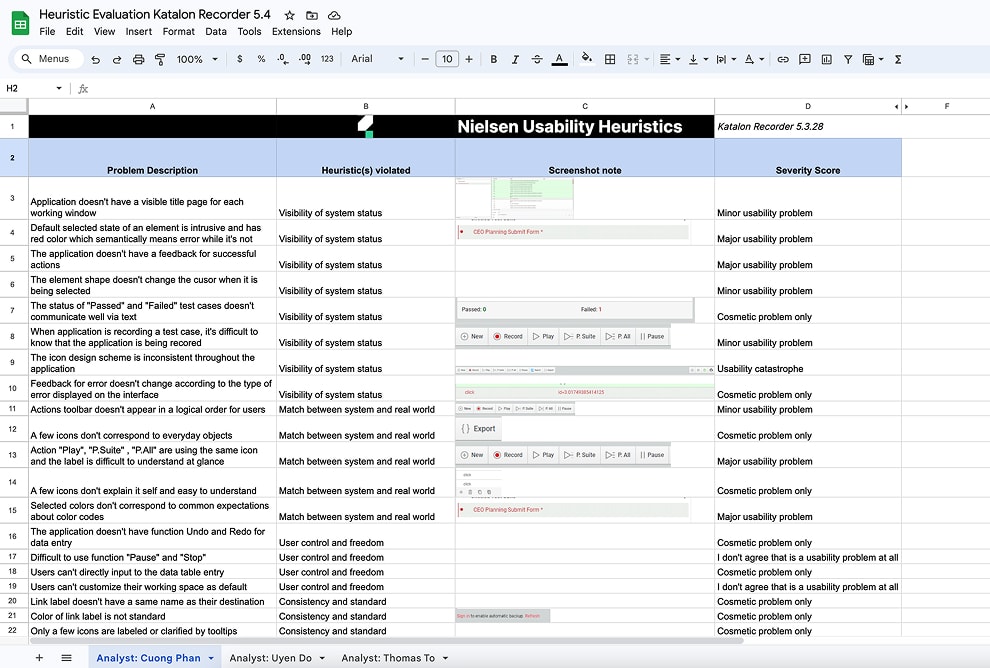The height and width of the screenshot is (668, 990).
Task: Click the Merge cells icon
Action: [633, 59]
